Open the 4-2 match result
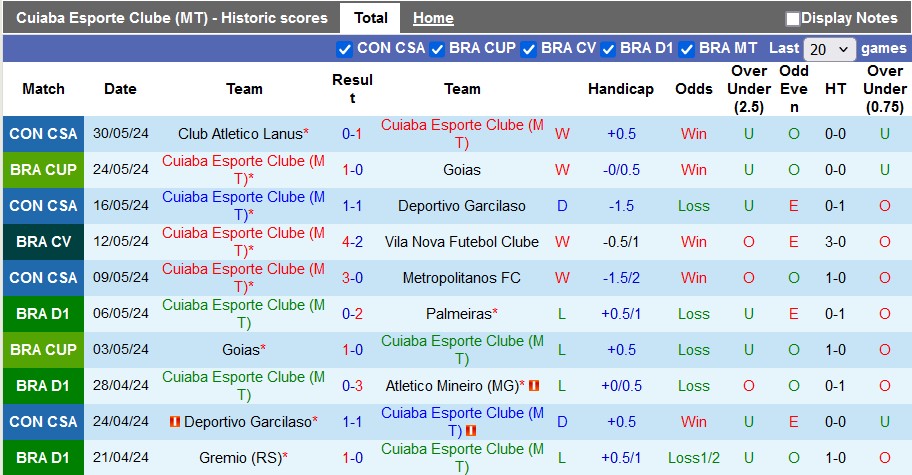The width and height of the screenshot is (912, 475). 352,242
